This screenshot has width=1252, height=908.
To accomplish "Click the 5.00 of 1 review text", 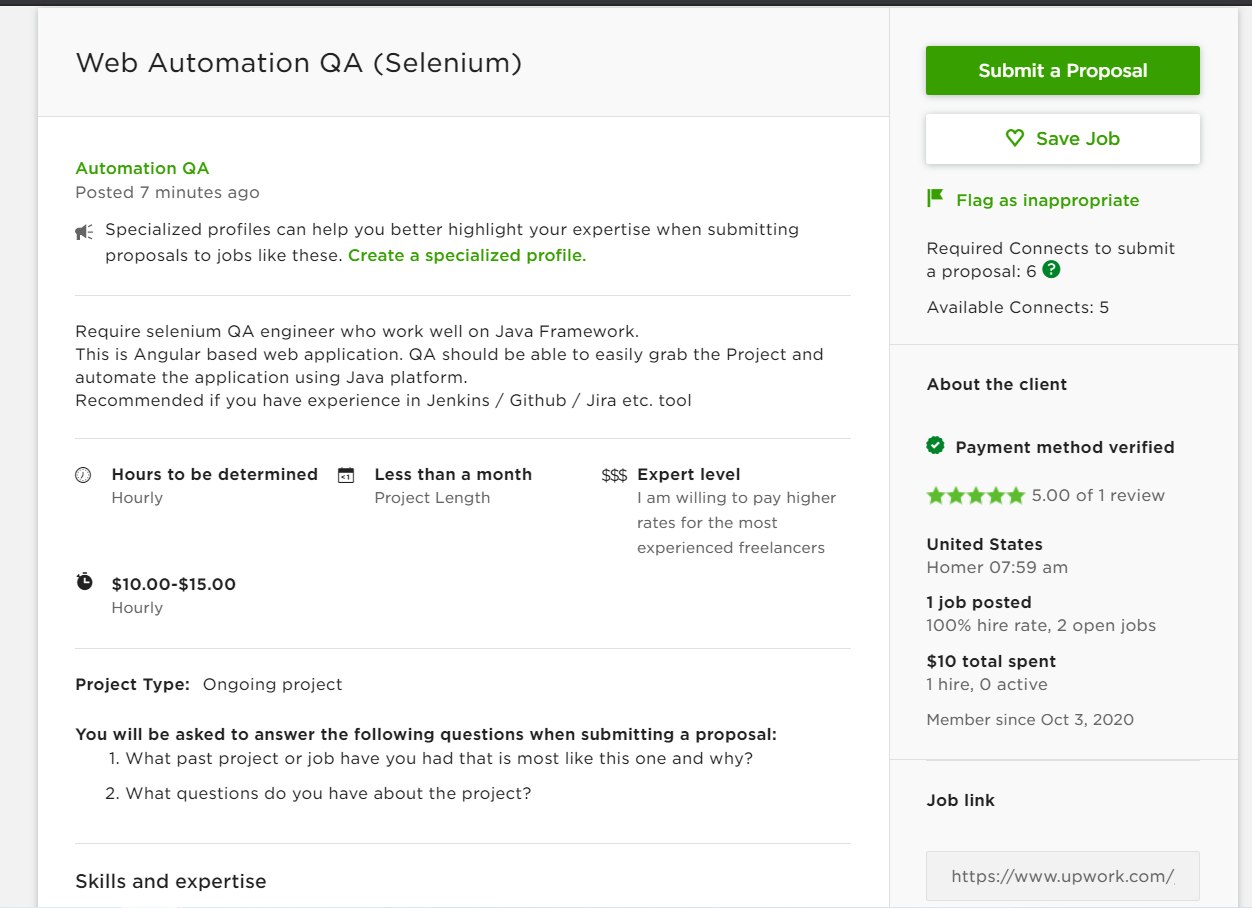I will pyautogui.click(x=1098, y=495).
